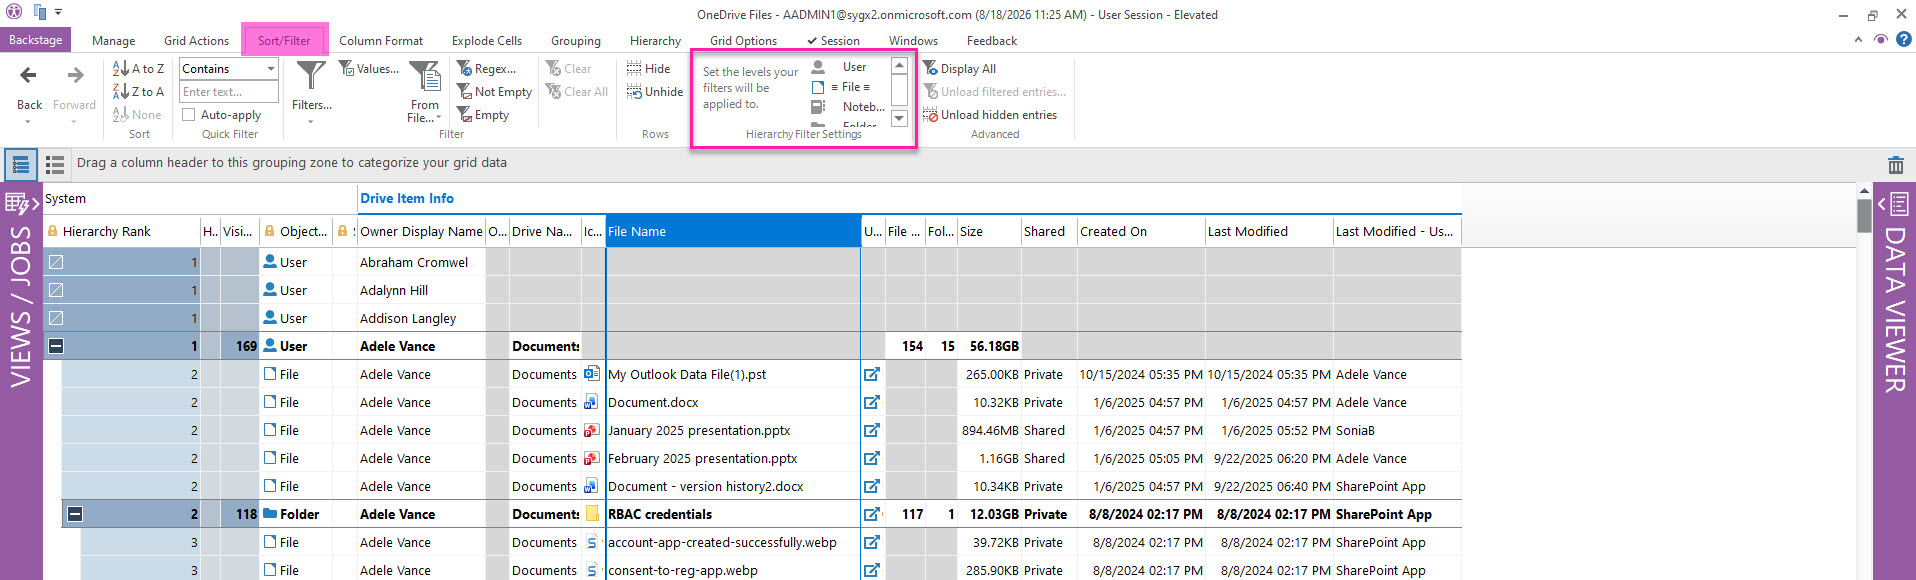Screen dimensions: 1916x580
Task: Switch to the Hierarchy tab
Action: click(x=655, y=41)
